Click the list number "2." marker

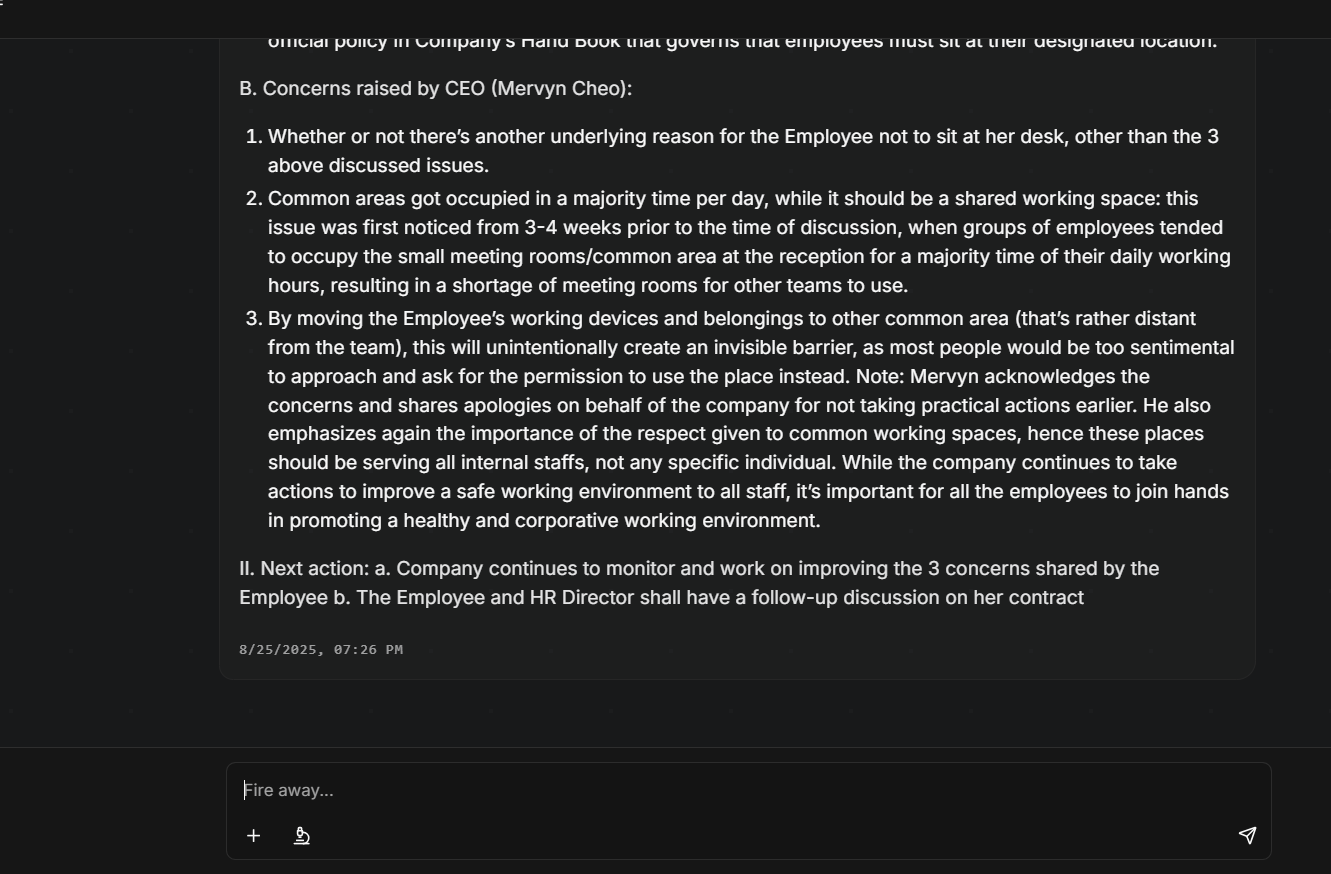pyautogui.click(x=254, y=199)
